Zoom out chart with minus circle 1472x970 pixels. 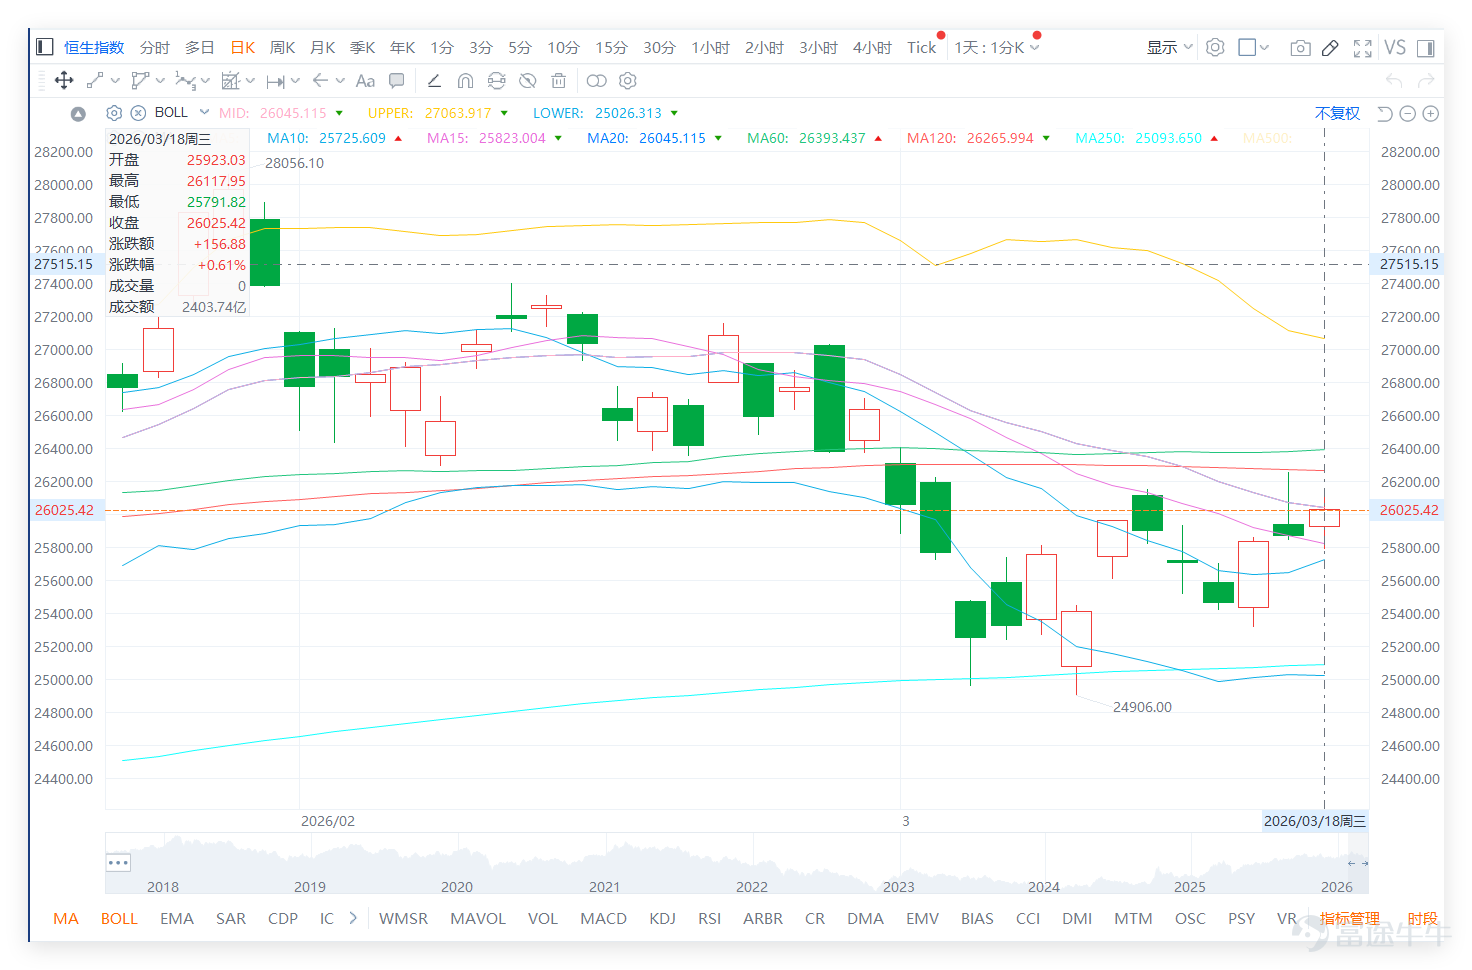[1407, 114]
